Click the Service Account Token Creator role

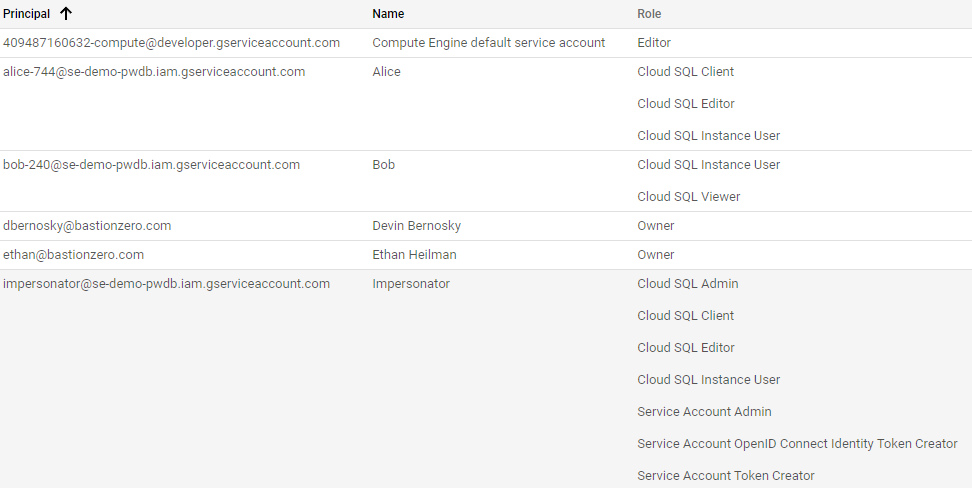point(725,476)
